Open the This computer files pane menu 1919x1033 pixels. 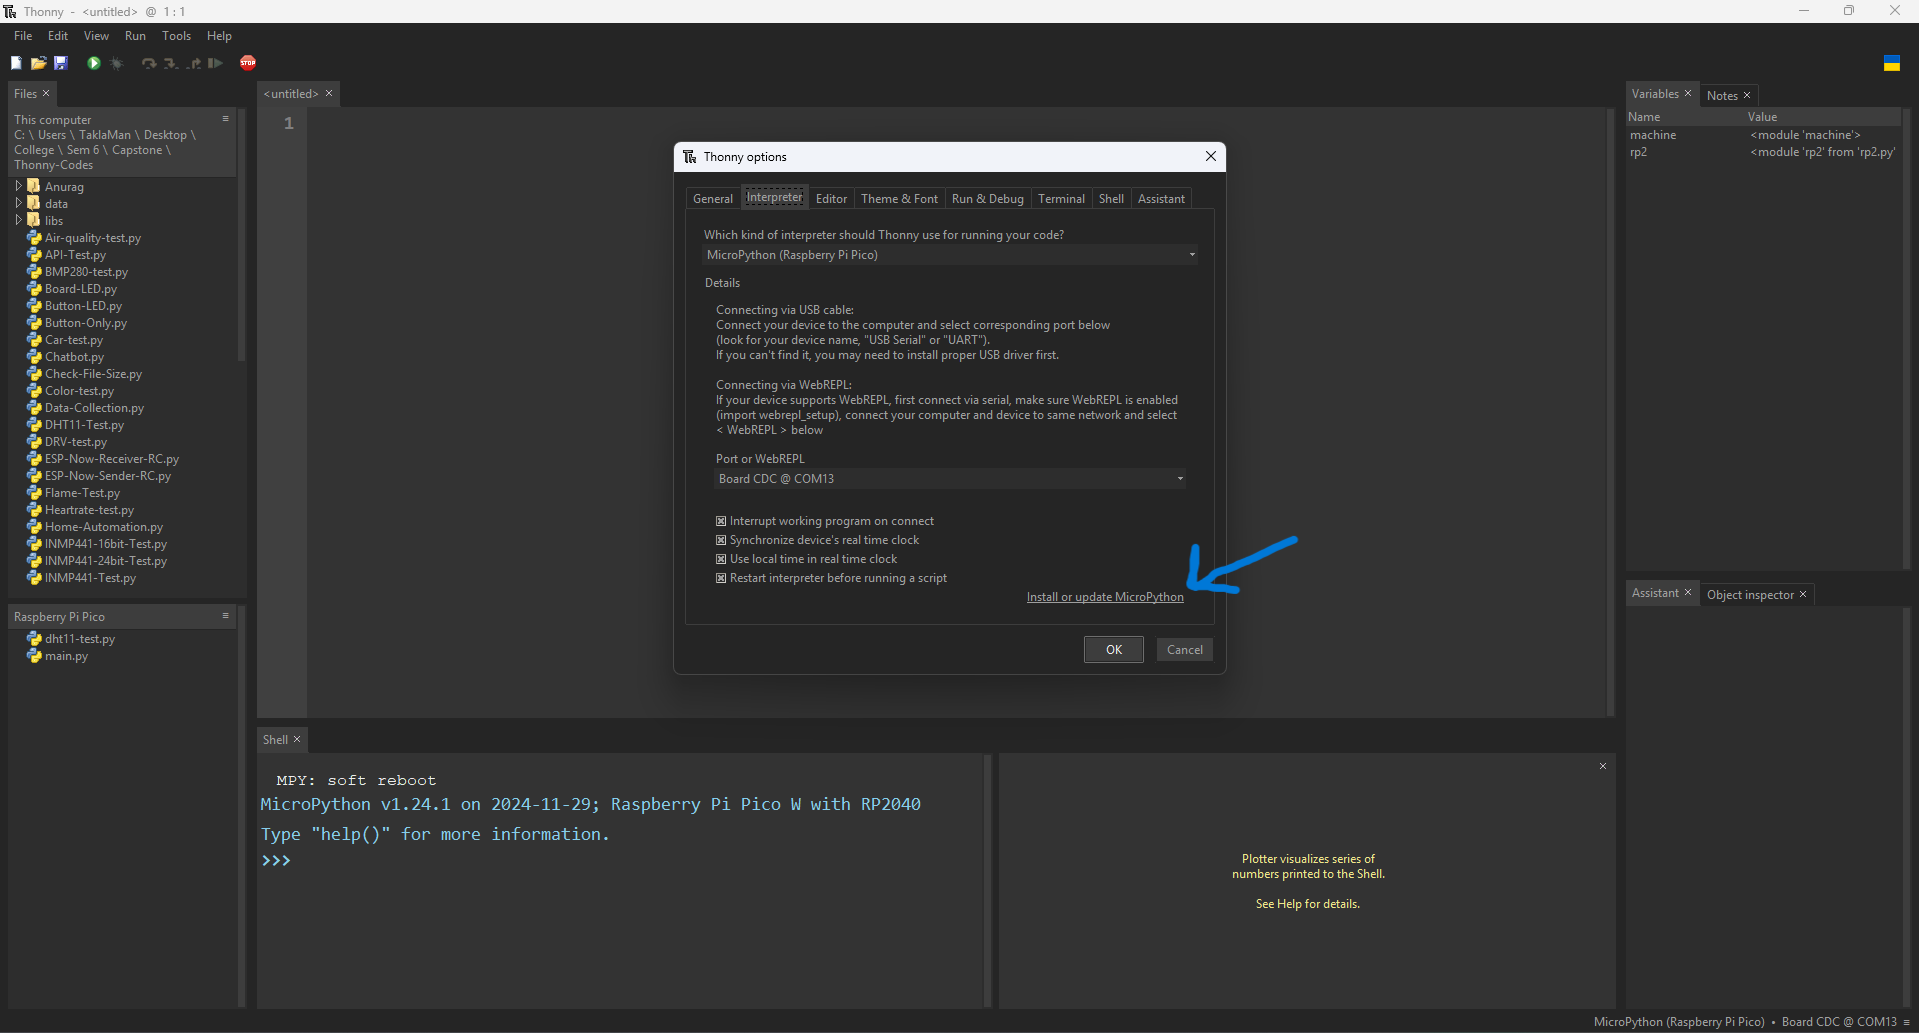[225, 119]
